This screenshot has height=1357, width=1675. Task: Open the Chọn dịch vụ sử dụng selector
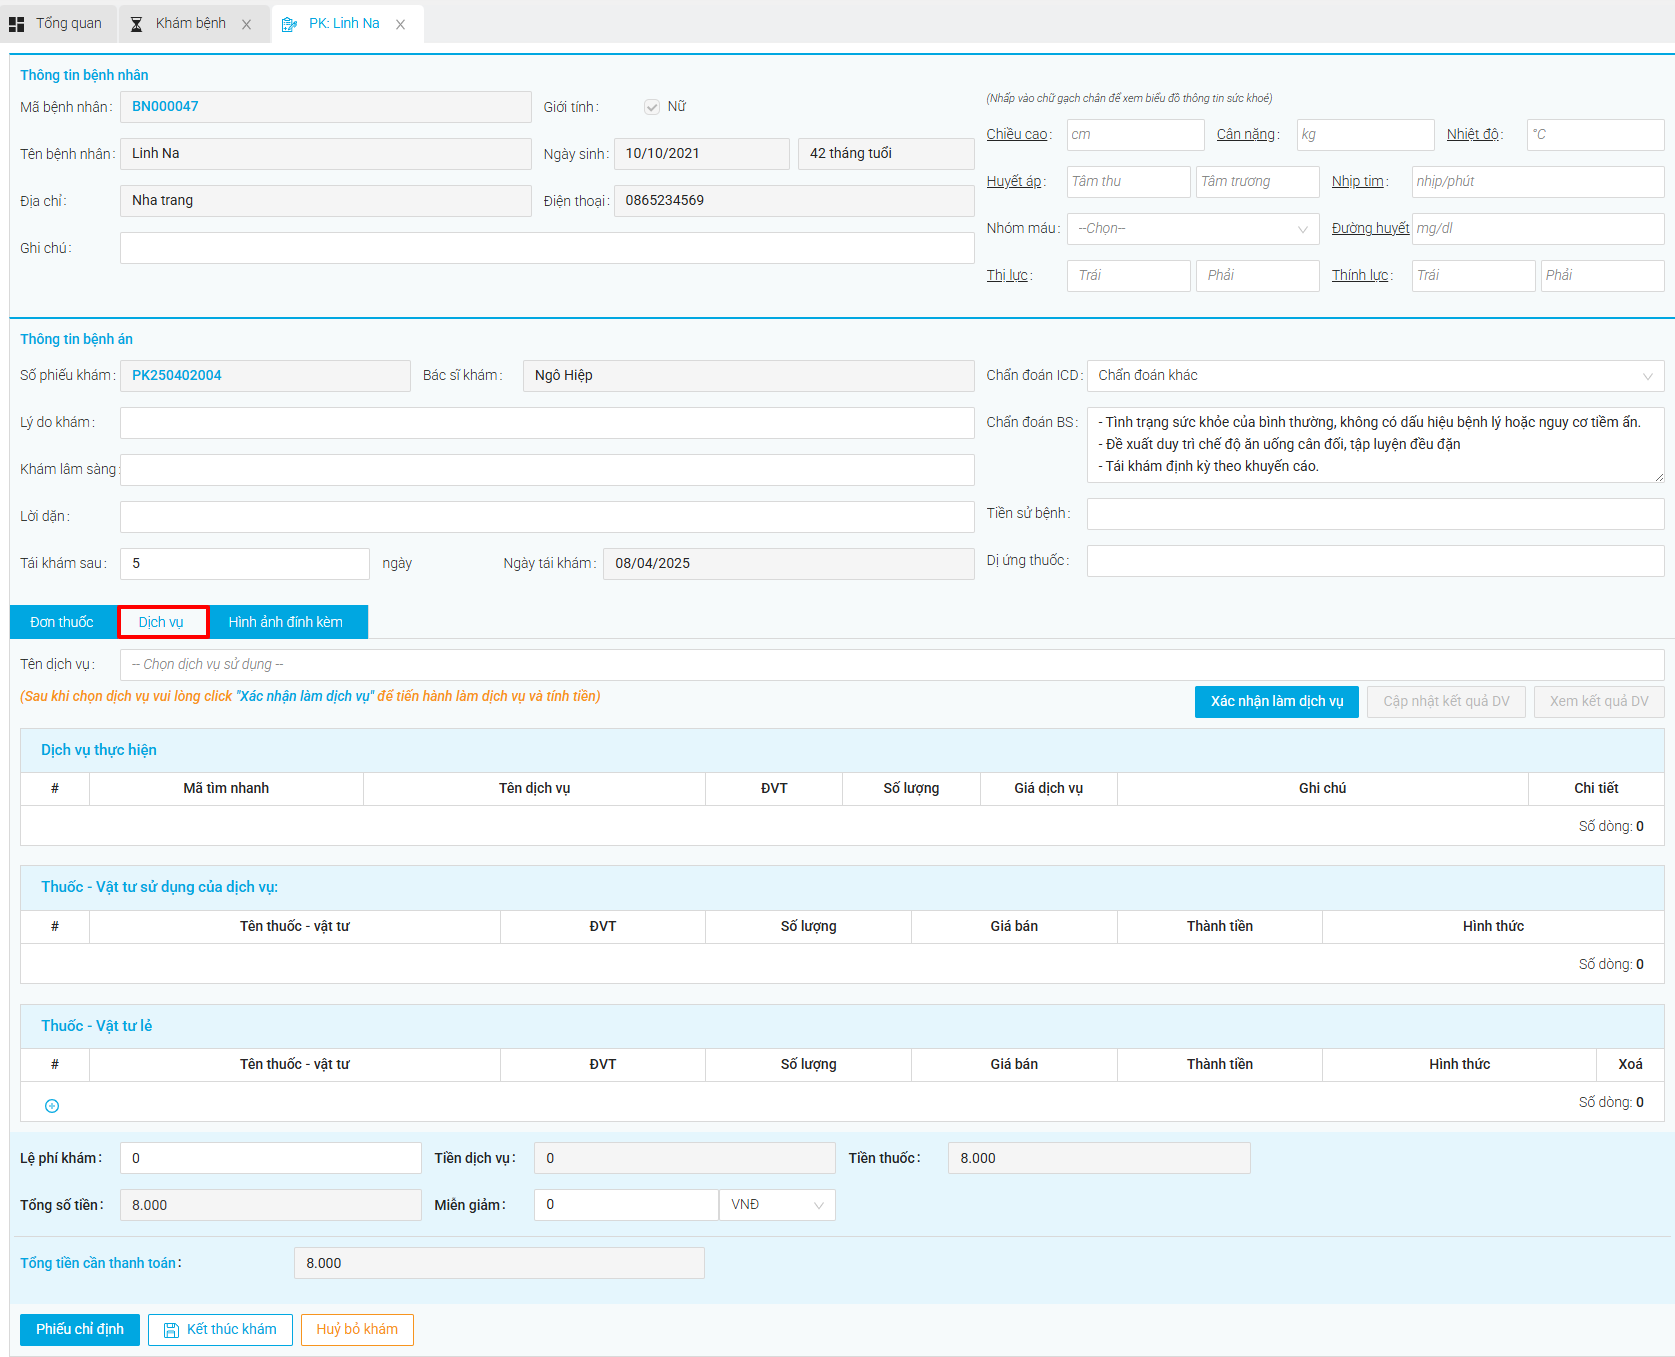tap(892, 665)
